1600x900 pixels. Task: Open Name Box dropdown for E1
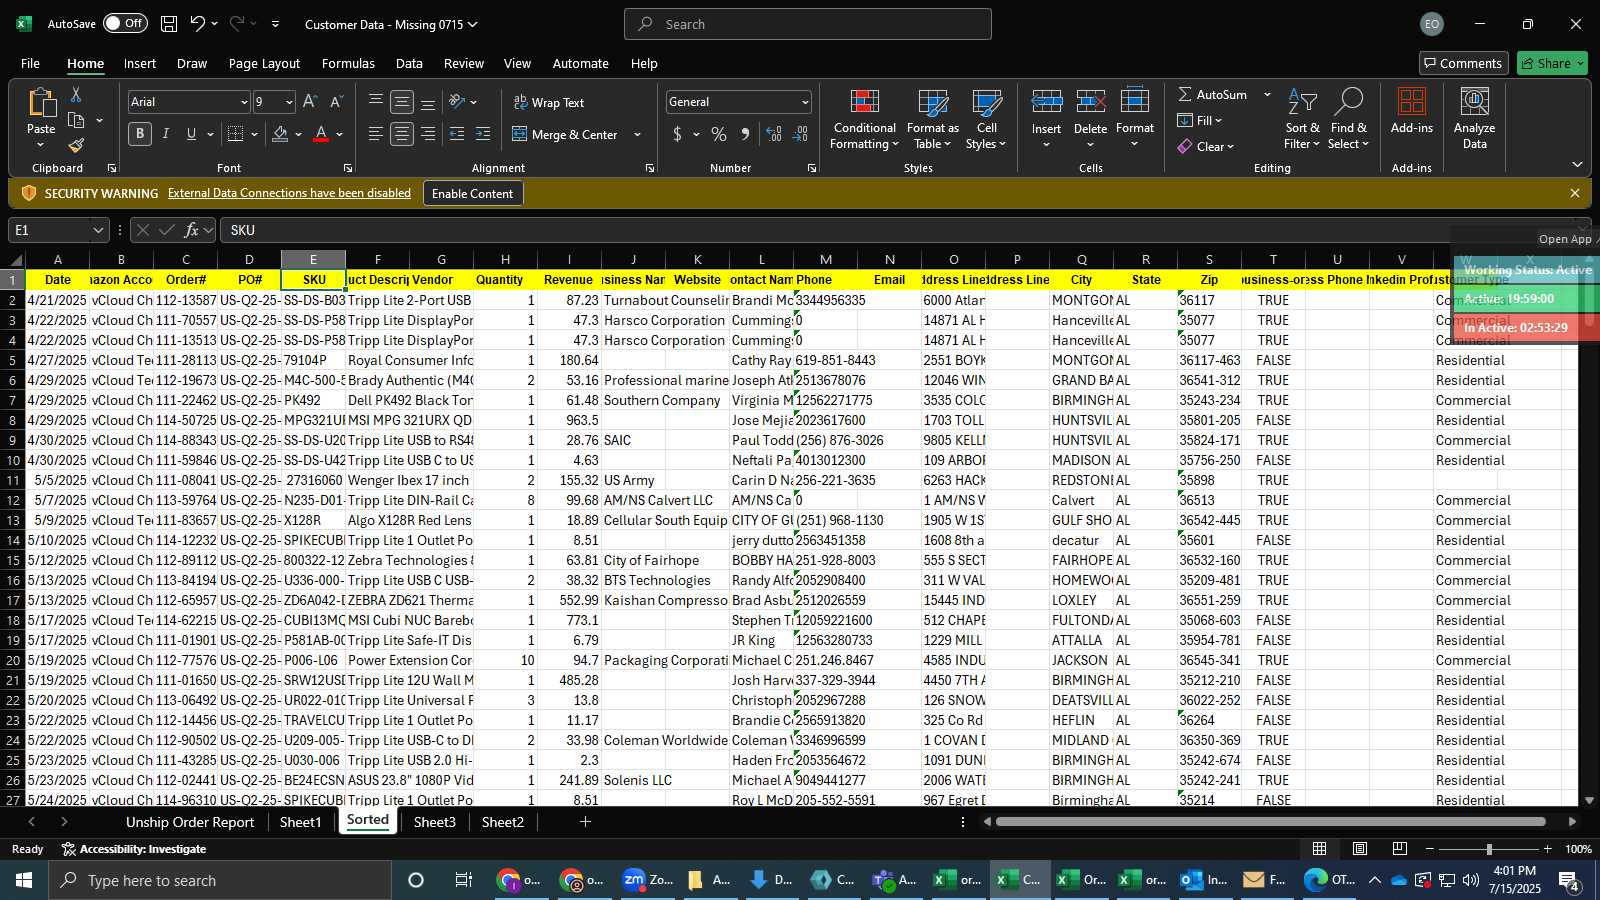click(98, 230)
